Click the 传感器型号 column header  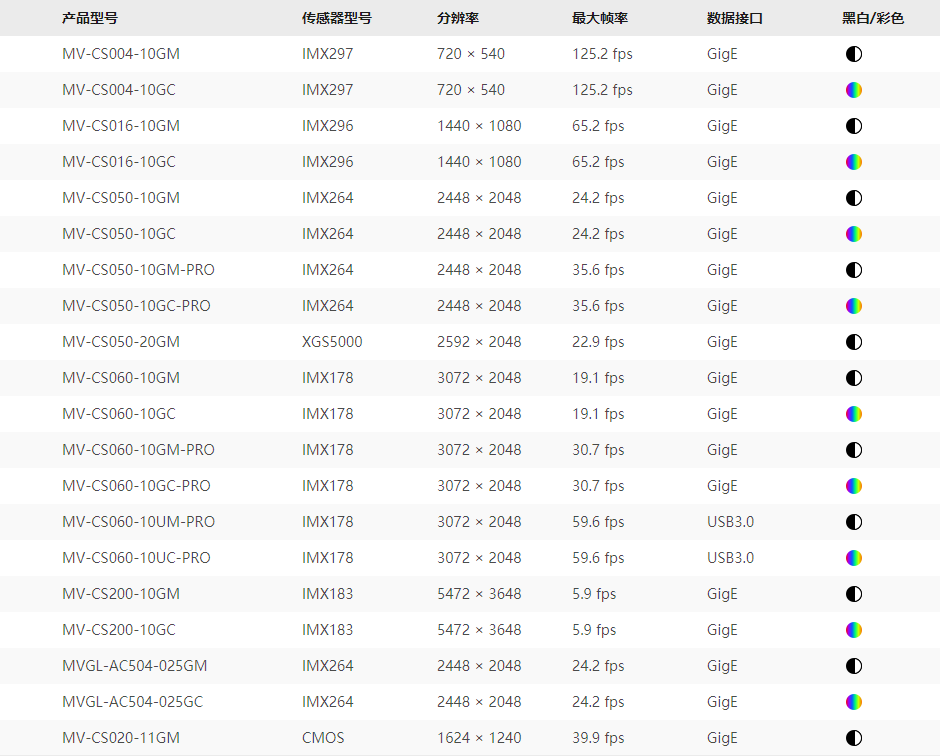(336, 18)
